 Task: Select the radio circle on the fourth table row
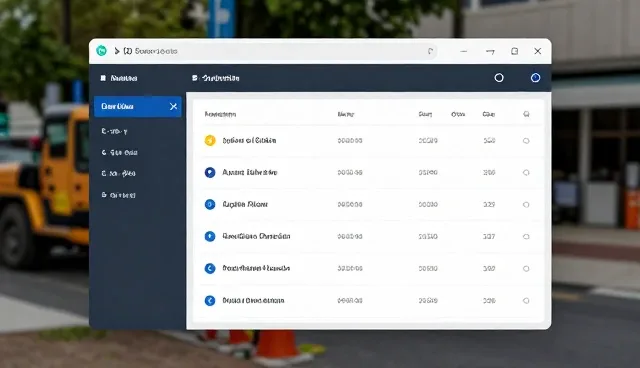pyautogui.click(x=526, y=237)
